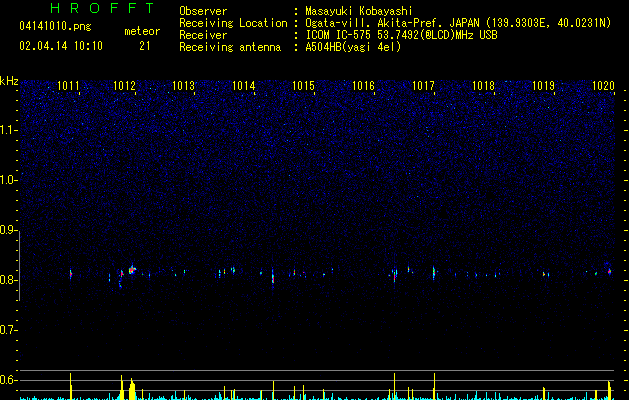Click the kHz axis unit label
The image size is (629, 400).
point(9,81)
